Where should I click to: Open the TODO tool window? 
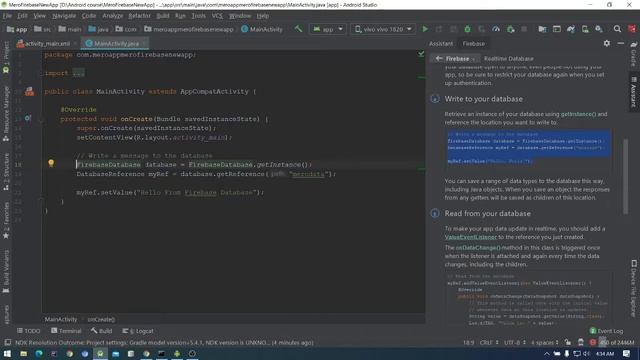(29, 331)
